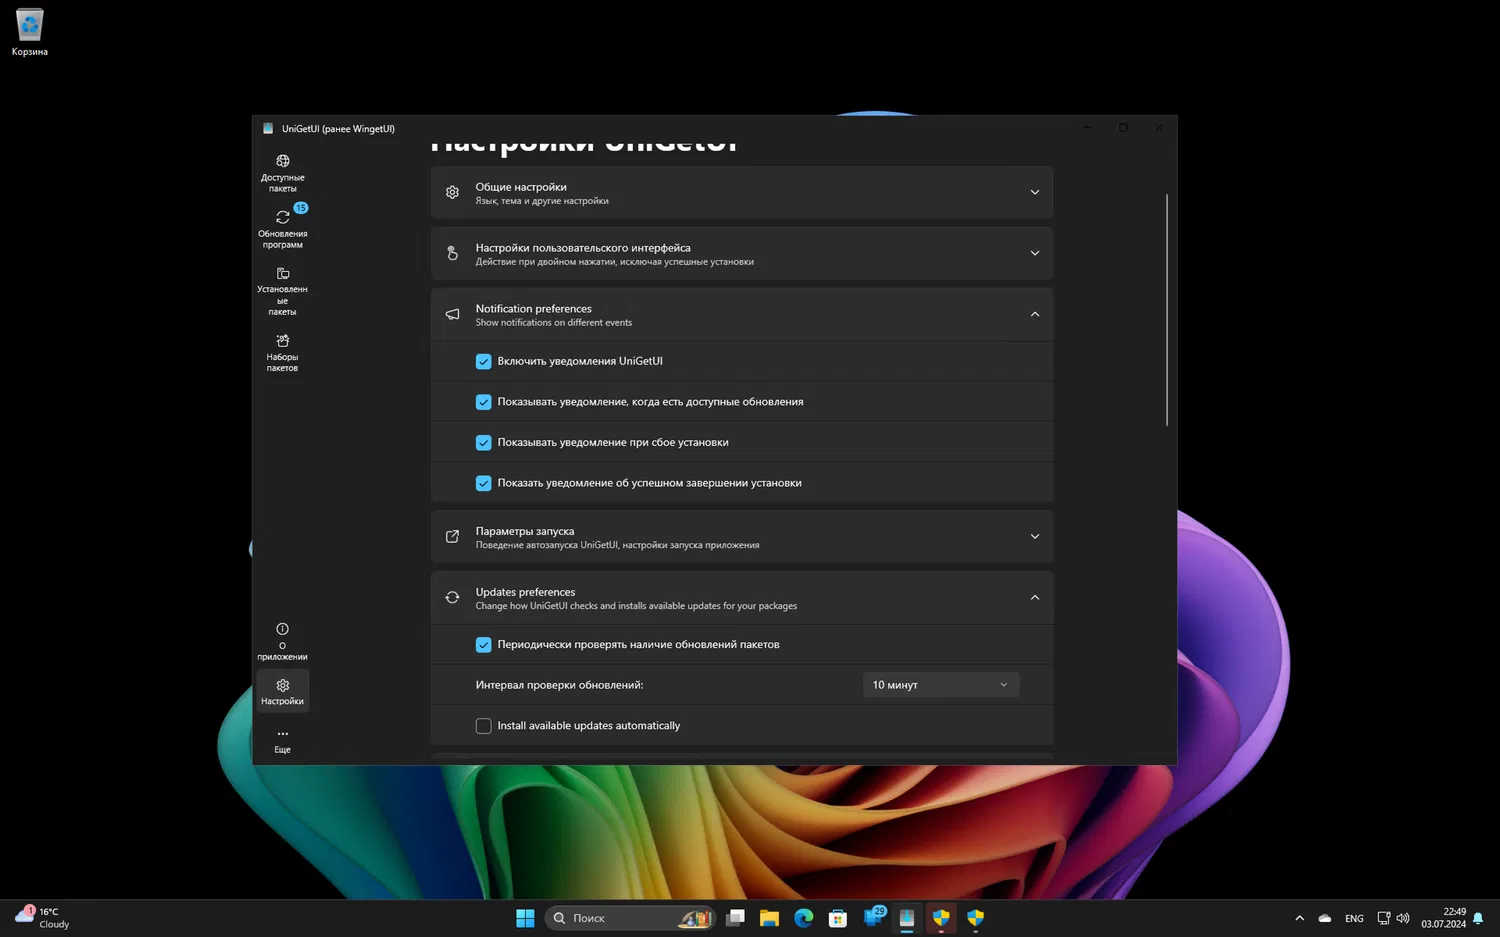
Task: Open the notification bell in system tray
Action: pos(1478,918)
